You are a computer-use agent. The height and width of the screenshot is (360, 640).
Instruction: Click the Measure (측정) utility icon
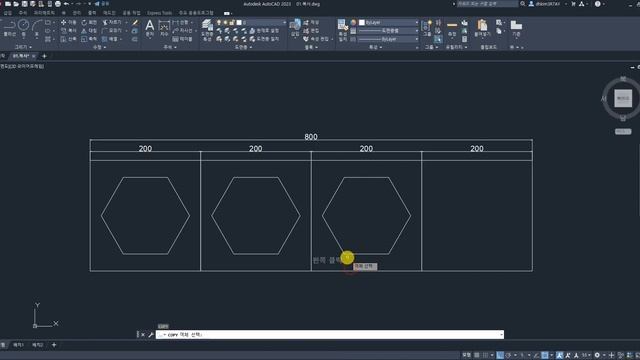pyautogui.click(x=452, y=28)
